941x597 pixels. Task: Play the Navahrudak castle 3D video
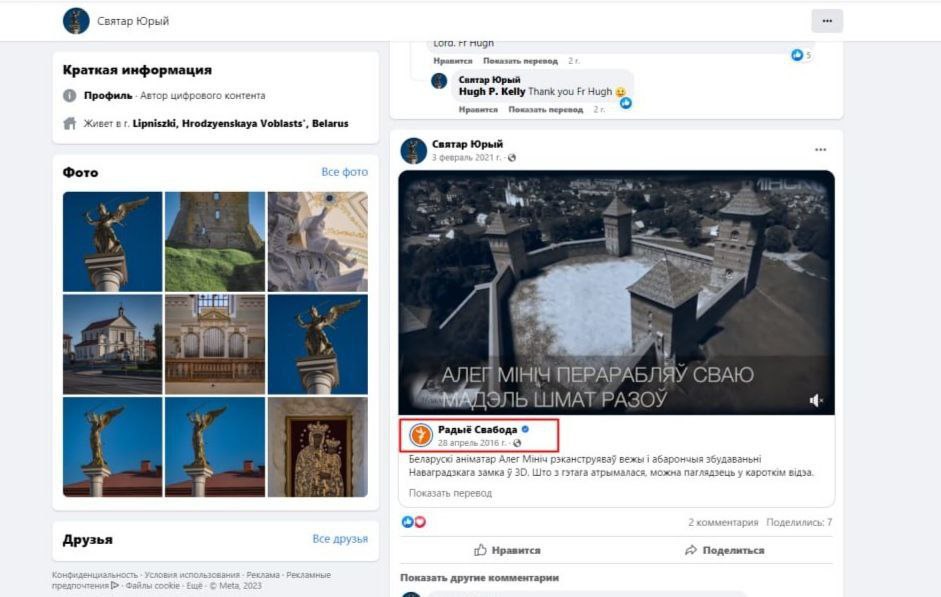[616, 292]
